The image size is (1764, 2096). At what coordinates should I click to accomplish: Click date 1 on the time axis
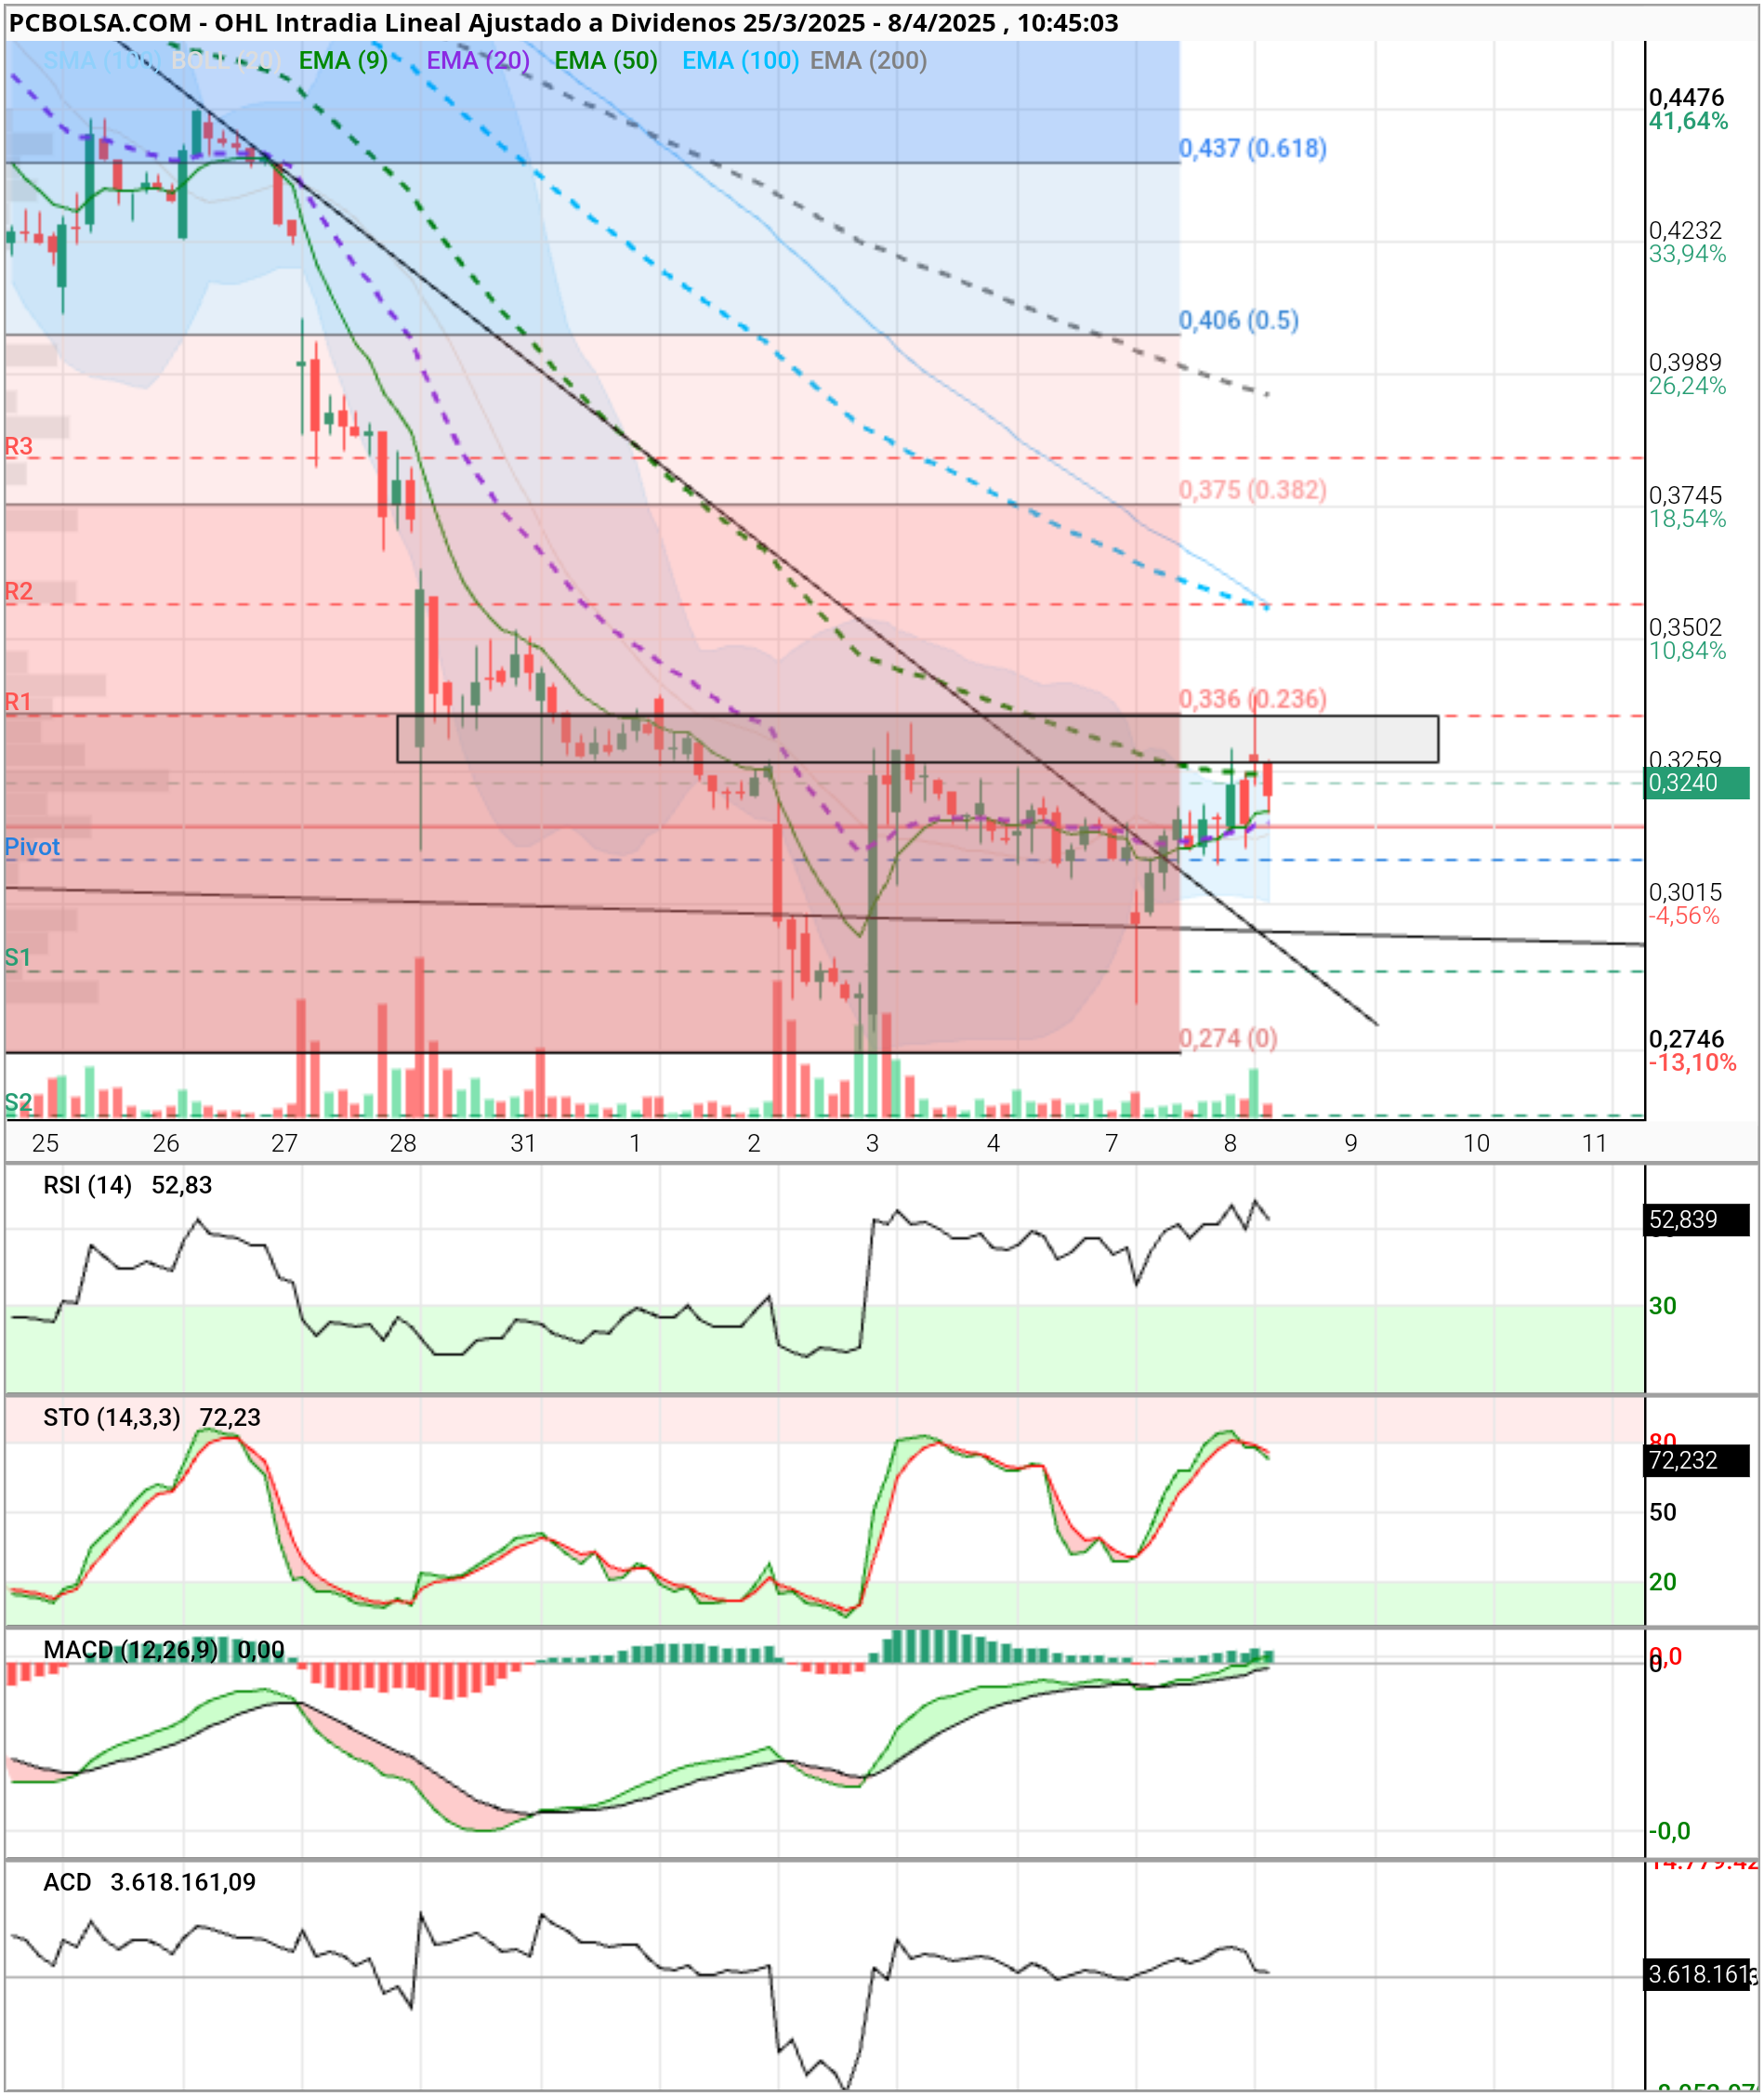pos(635,1143)
